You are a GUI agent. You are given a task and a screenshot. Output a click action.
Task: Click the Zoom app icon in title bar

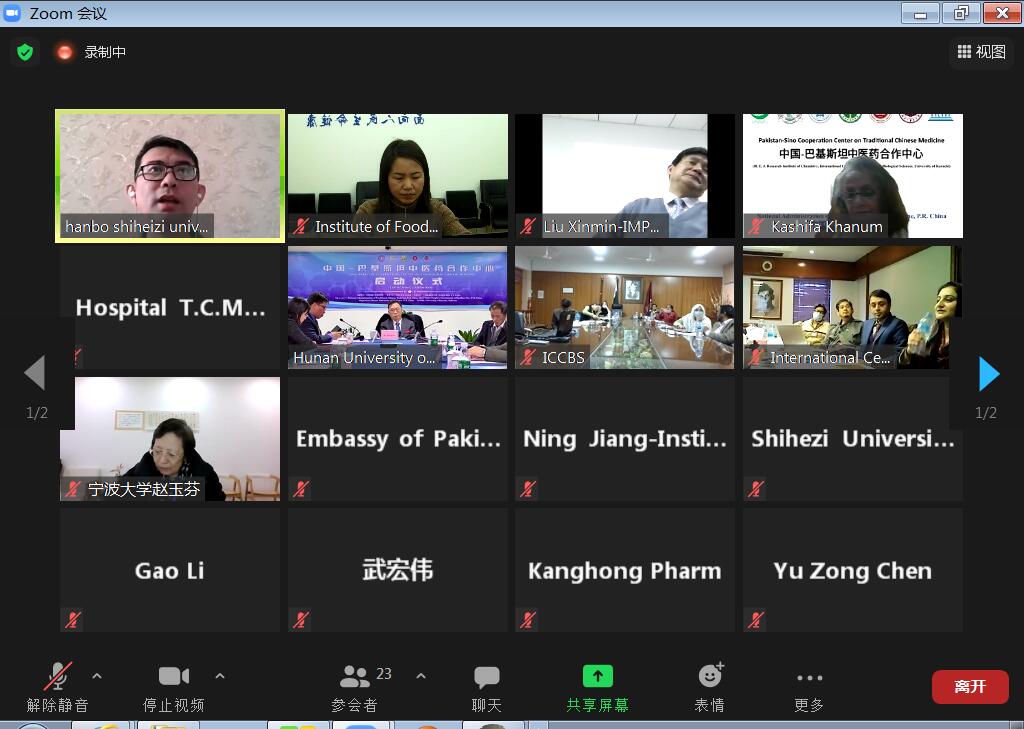pos(12,13)
